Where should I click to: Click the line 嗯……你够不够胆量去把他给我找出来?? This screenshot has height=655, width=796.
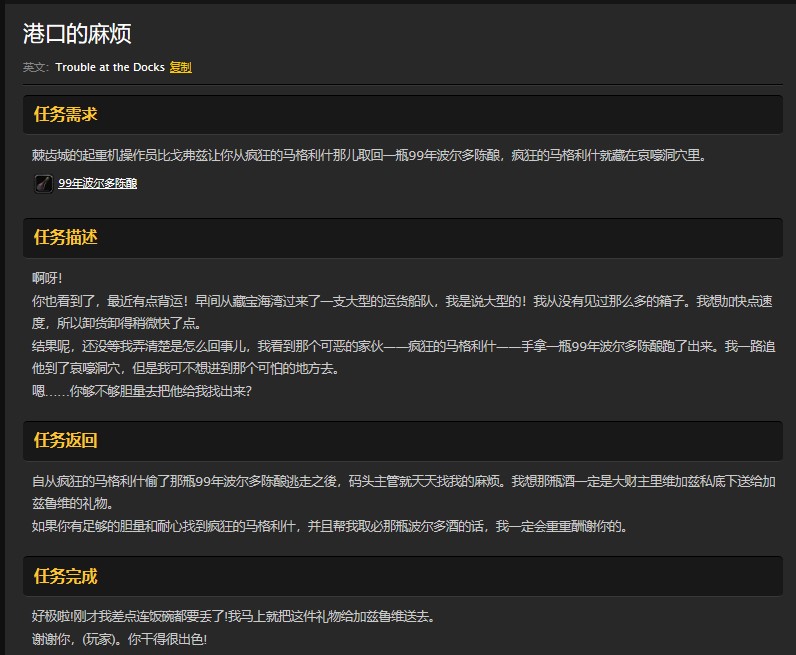pyautogui.click(x=141, y=391)
